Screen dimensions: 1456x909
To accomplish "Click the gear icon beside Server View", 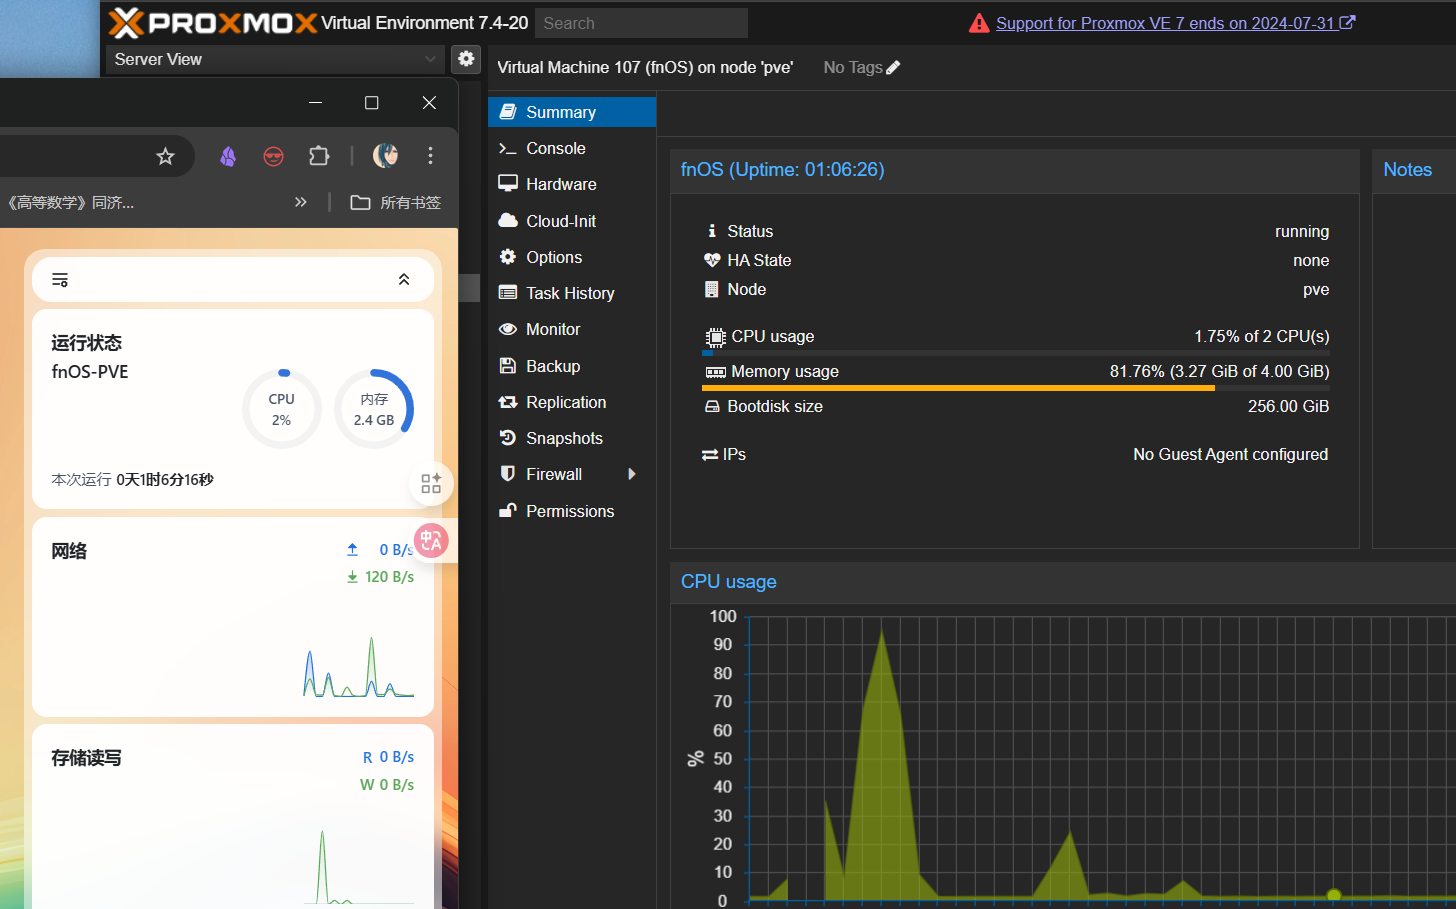I will 466,59.
